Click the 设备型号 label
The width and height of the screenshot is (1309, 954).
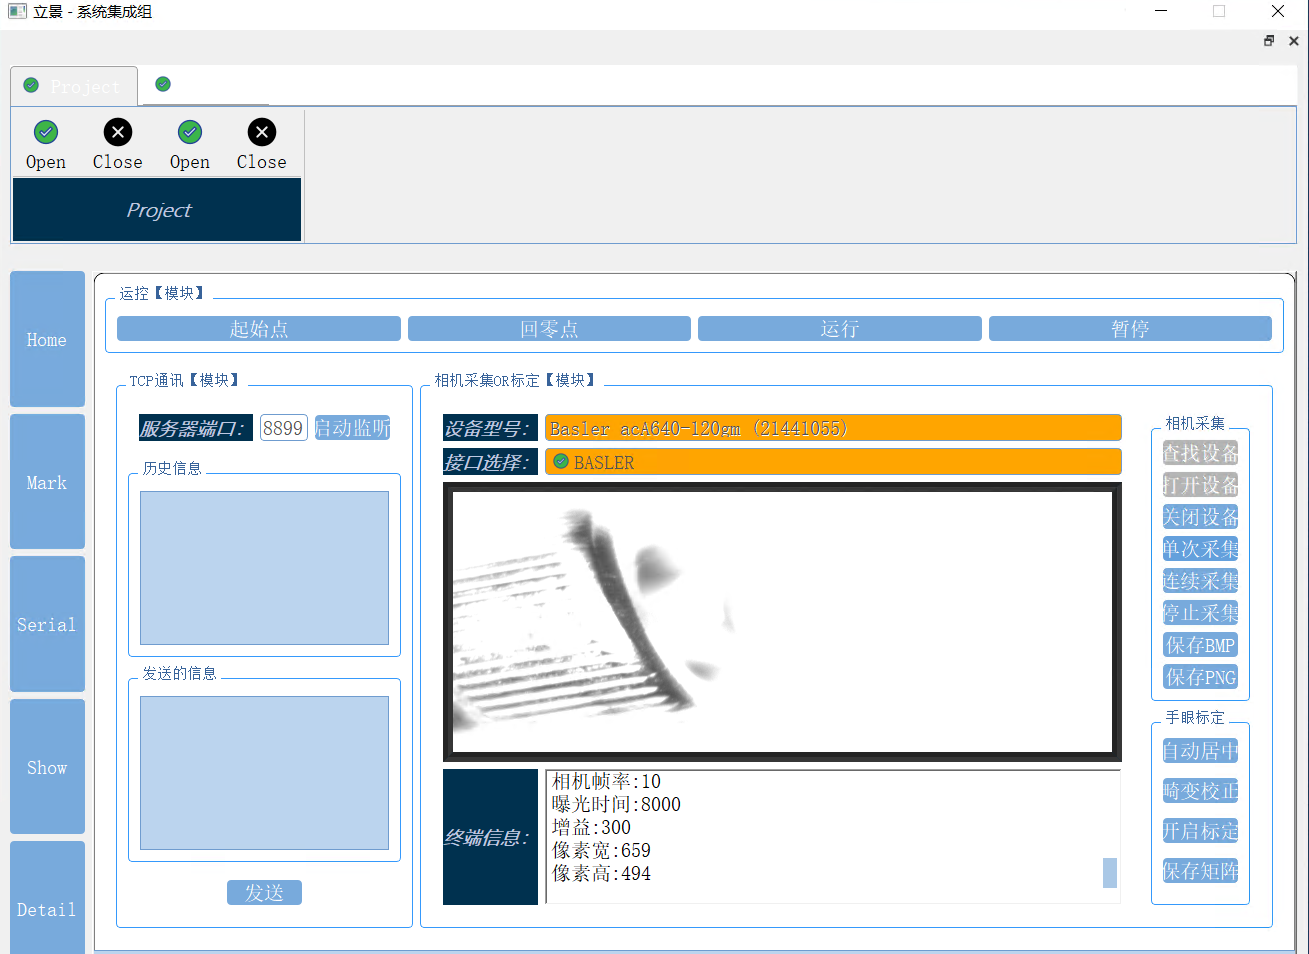[x=489, y=428]
